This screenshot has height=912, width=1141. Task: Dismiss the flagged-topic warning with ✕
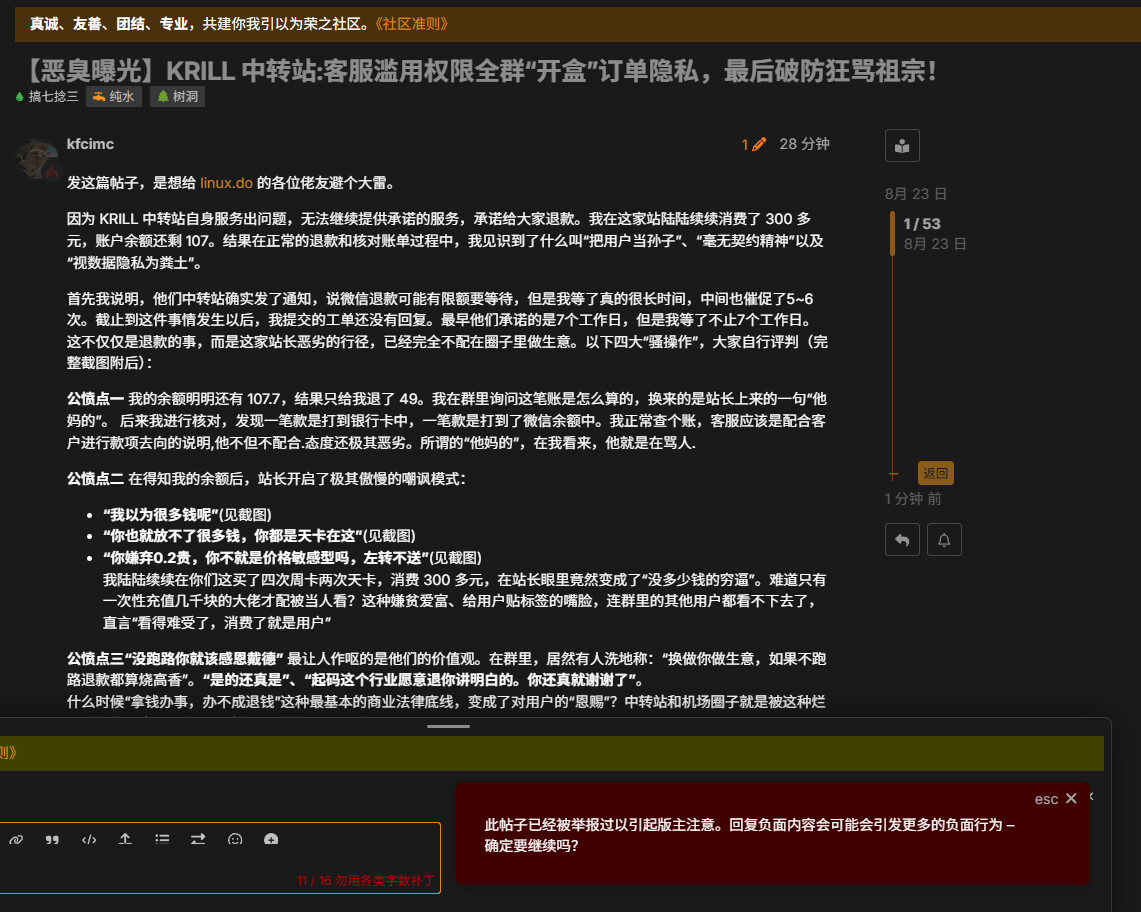1071,798
